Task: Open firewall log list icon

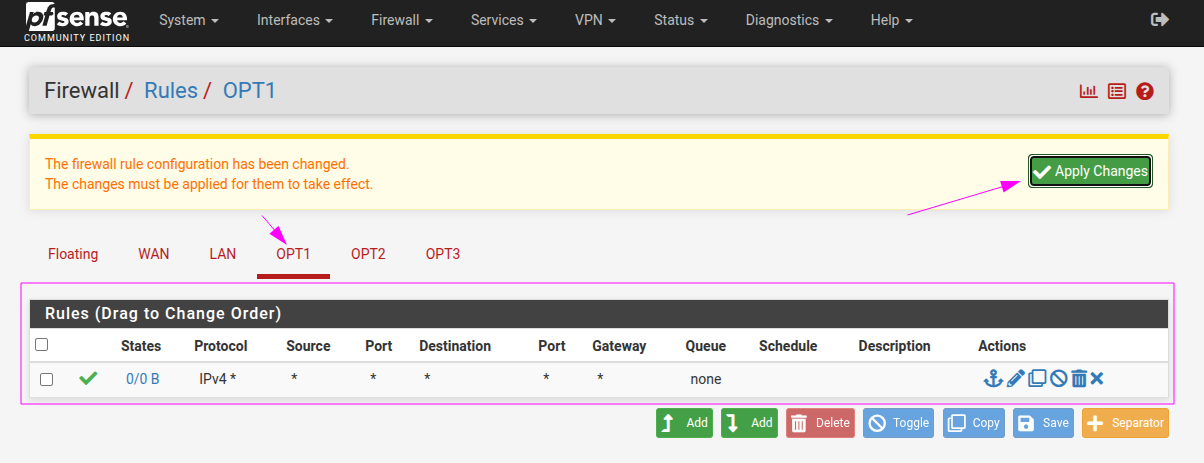Action: [x=1117, y=91]
